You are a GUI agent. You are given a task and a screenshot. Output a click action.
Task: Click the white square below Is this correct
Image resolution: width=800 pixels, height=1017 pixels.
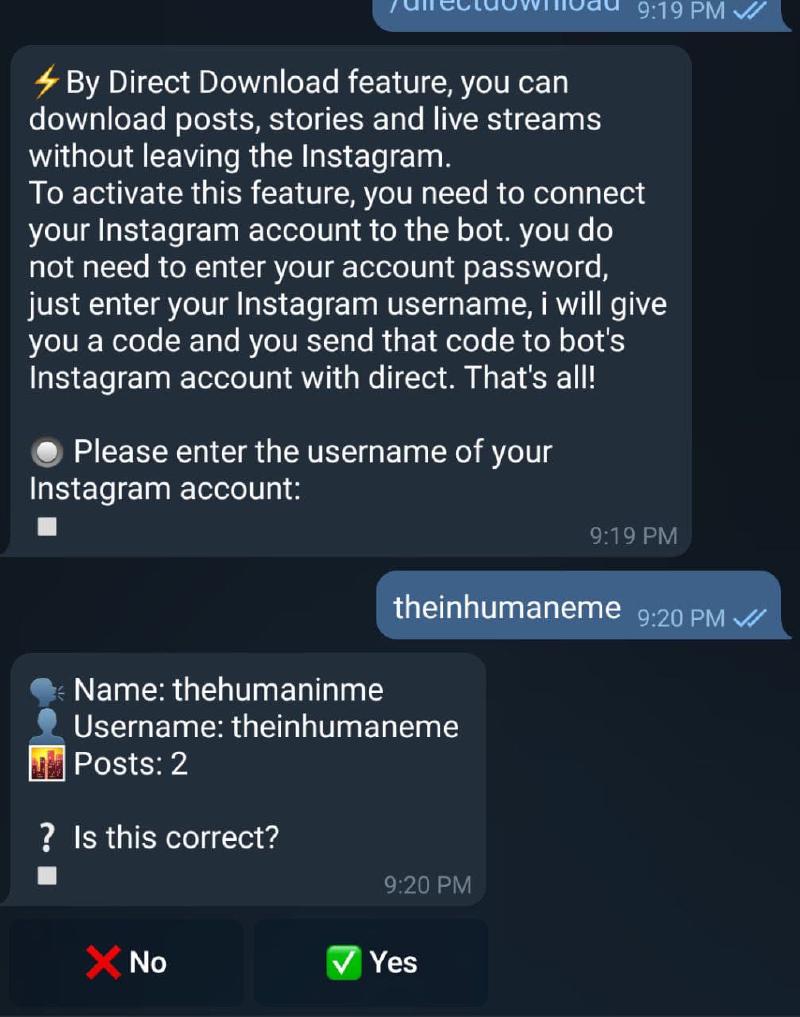coord(47,876)
